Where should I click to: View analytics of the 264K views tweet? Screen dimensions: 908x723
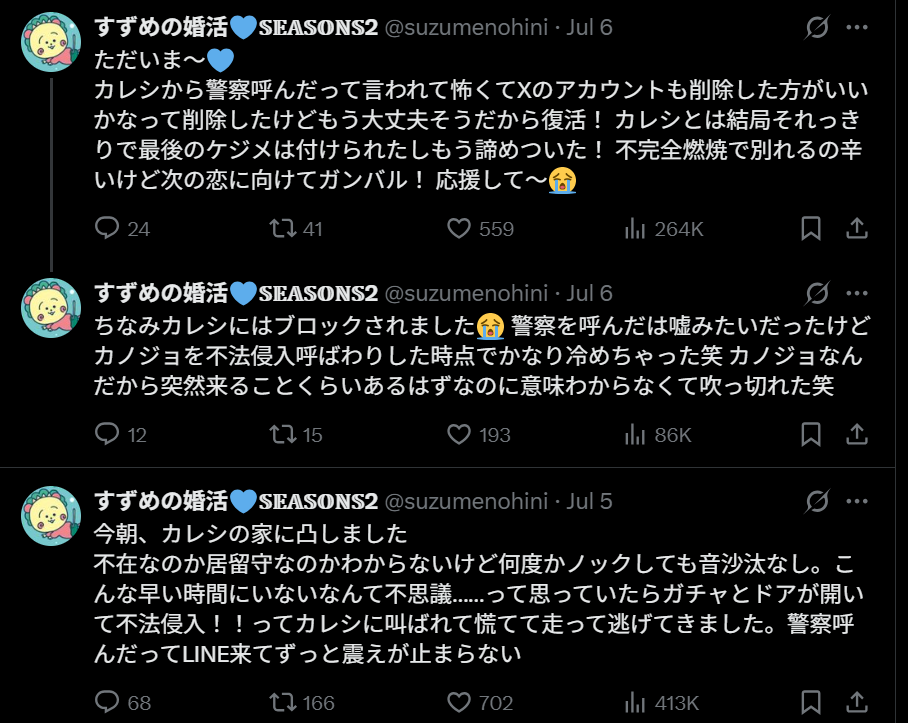pos(635,229)
